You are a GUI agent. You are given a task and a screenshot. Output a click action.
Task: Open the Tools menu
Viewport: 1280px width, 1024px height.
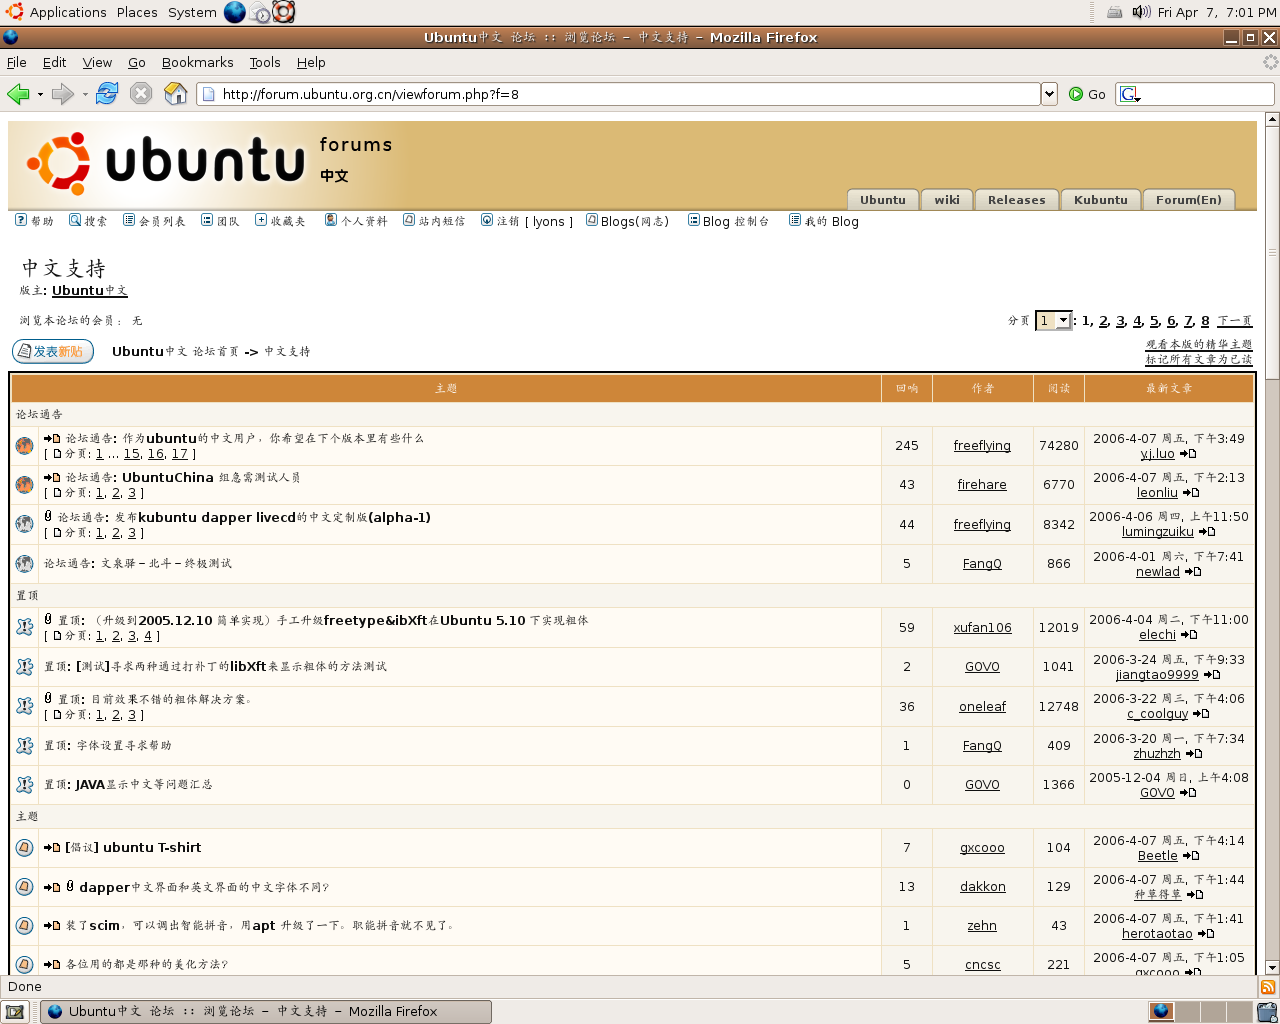[x=265, y=62]
